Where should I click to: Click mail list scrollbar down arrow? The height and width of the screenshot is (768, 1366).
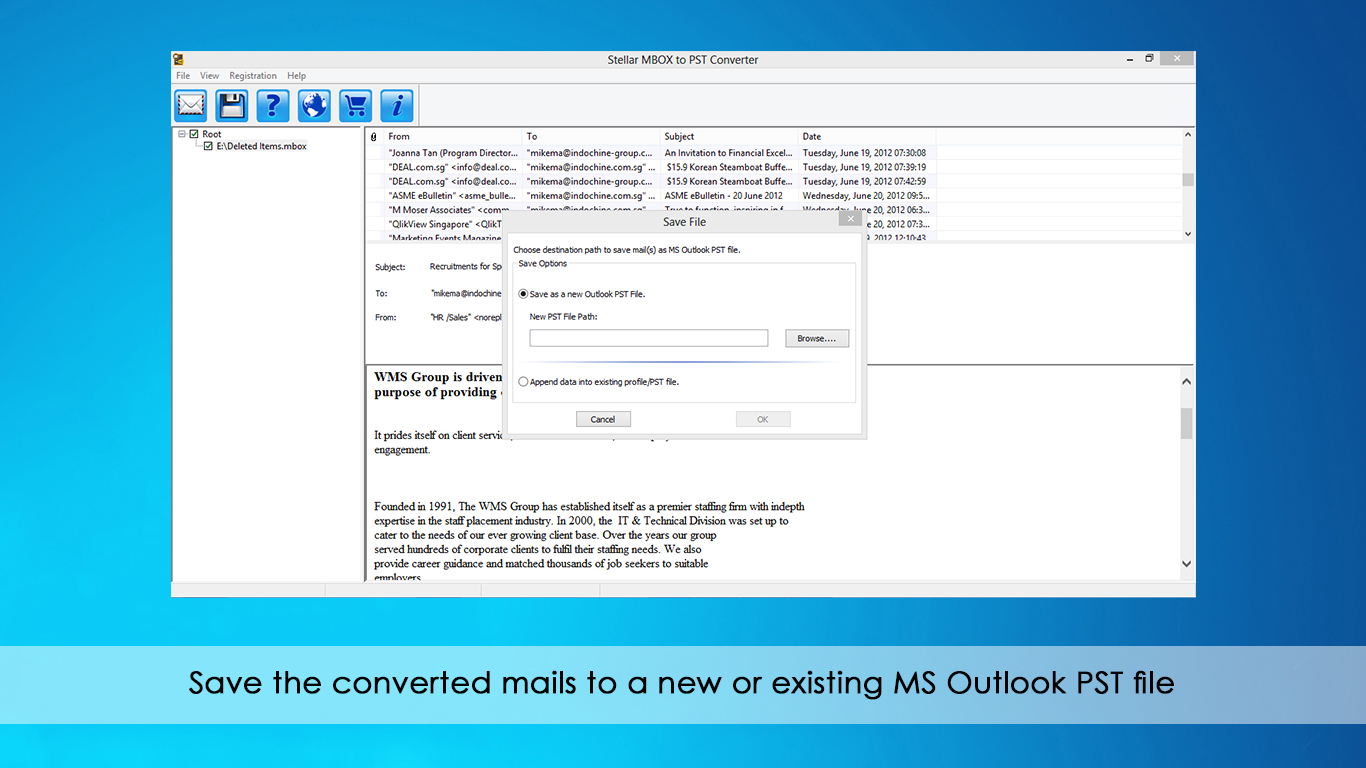pyautogui.click(x=1187, y=234)
